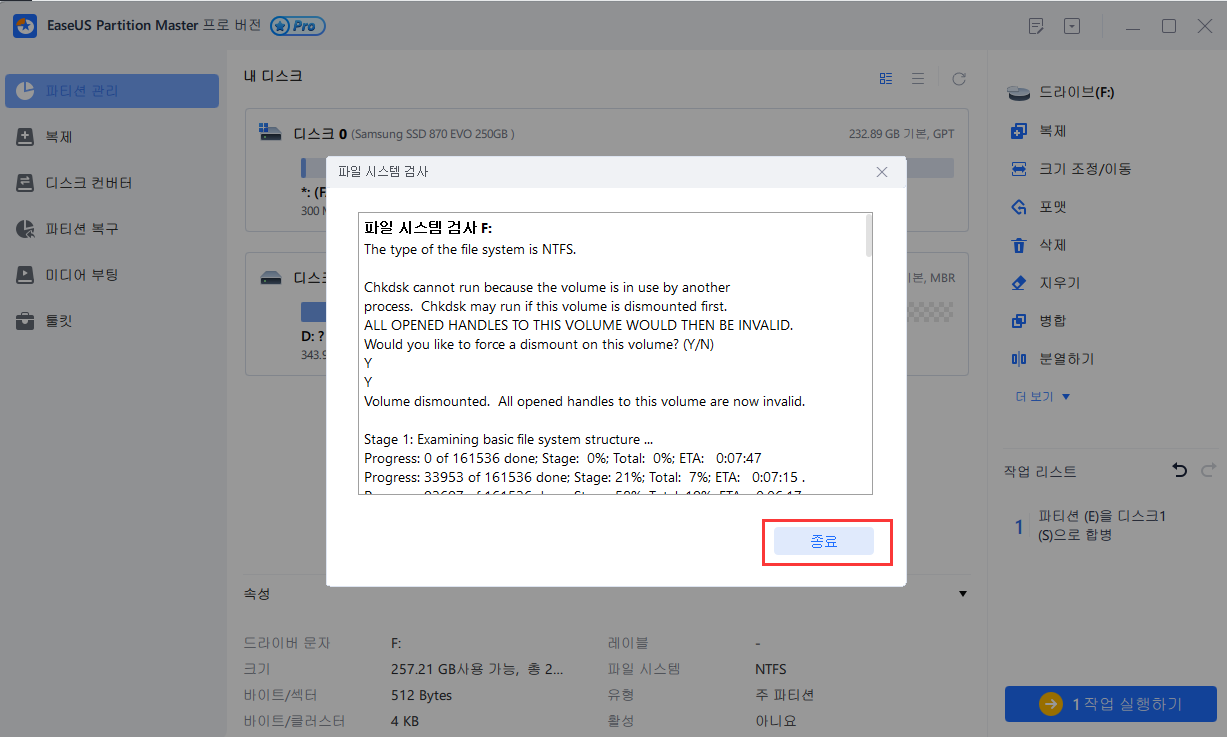1227x737 pixels.
Task: Select 미디어 부팅 sidebar icon
Action: click(x=26, y=275)
